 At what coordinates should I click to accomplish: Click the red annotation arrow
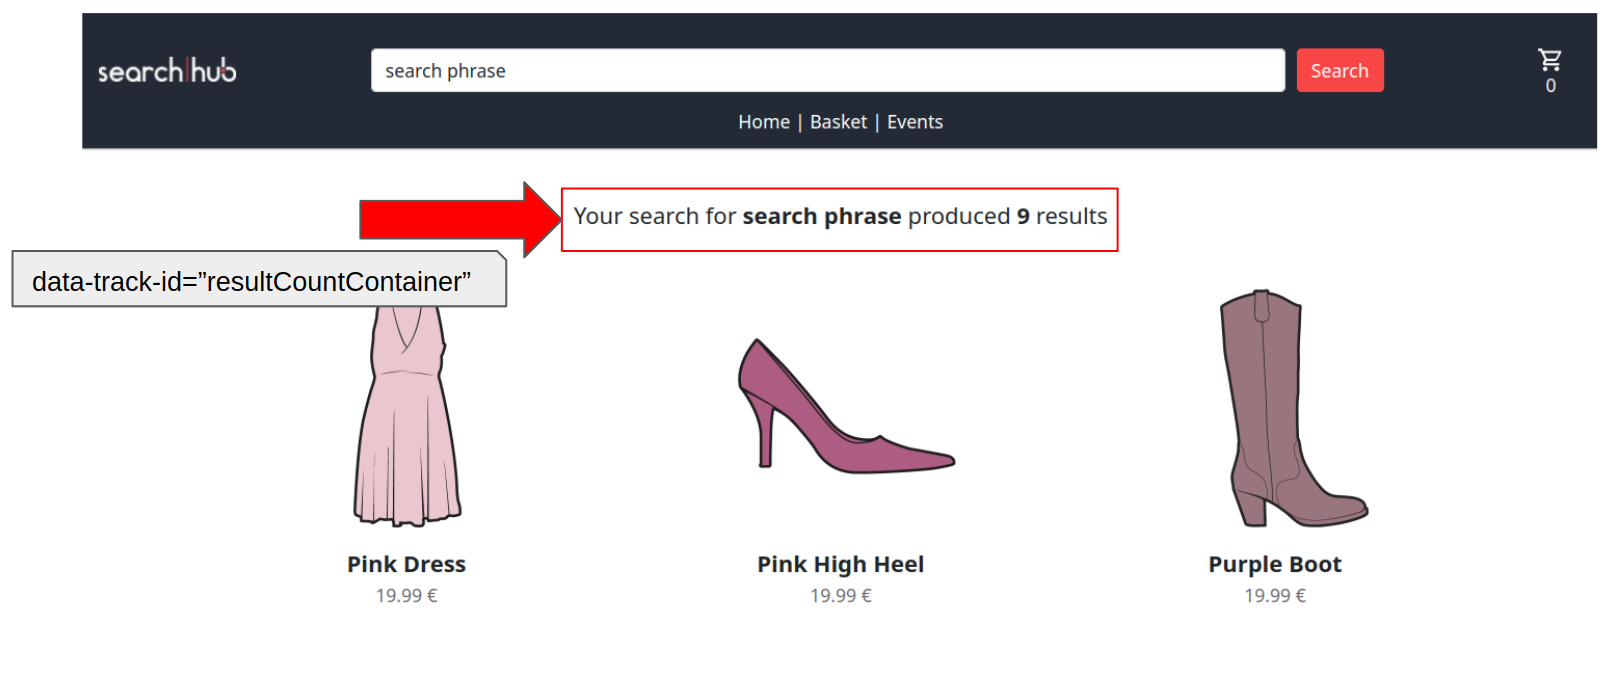460,219
